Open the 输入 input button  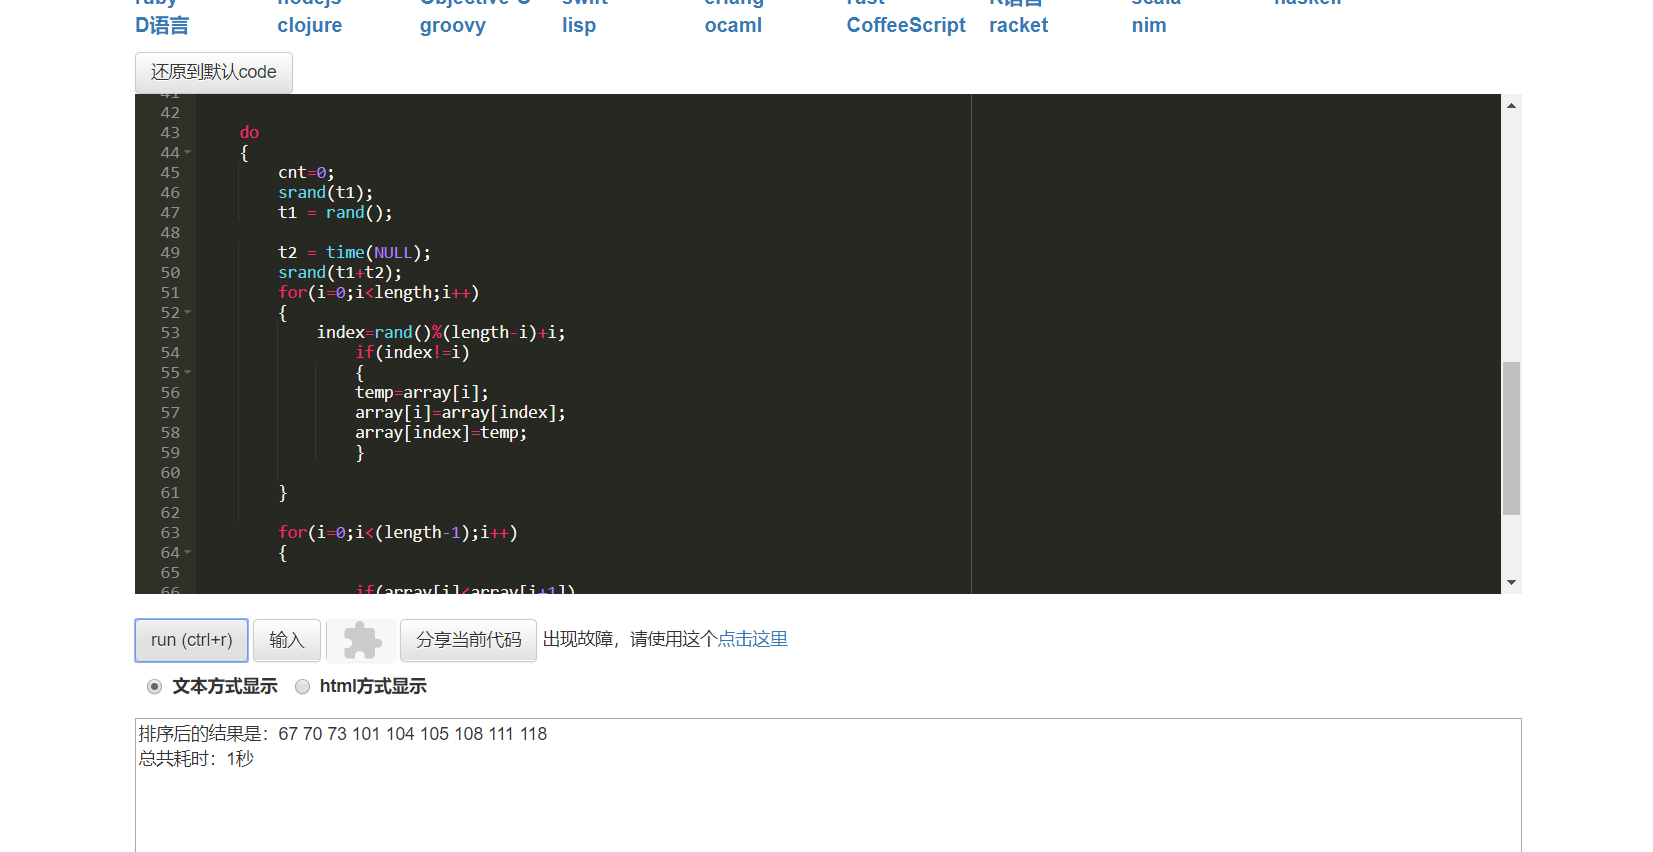click(x=286, y=640)
